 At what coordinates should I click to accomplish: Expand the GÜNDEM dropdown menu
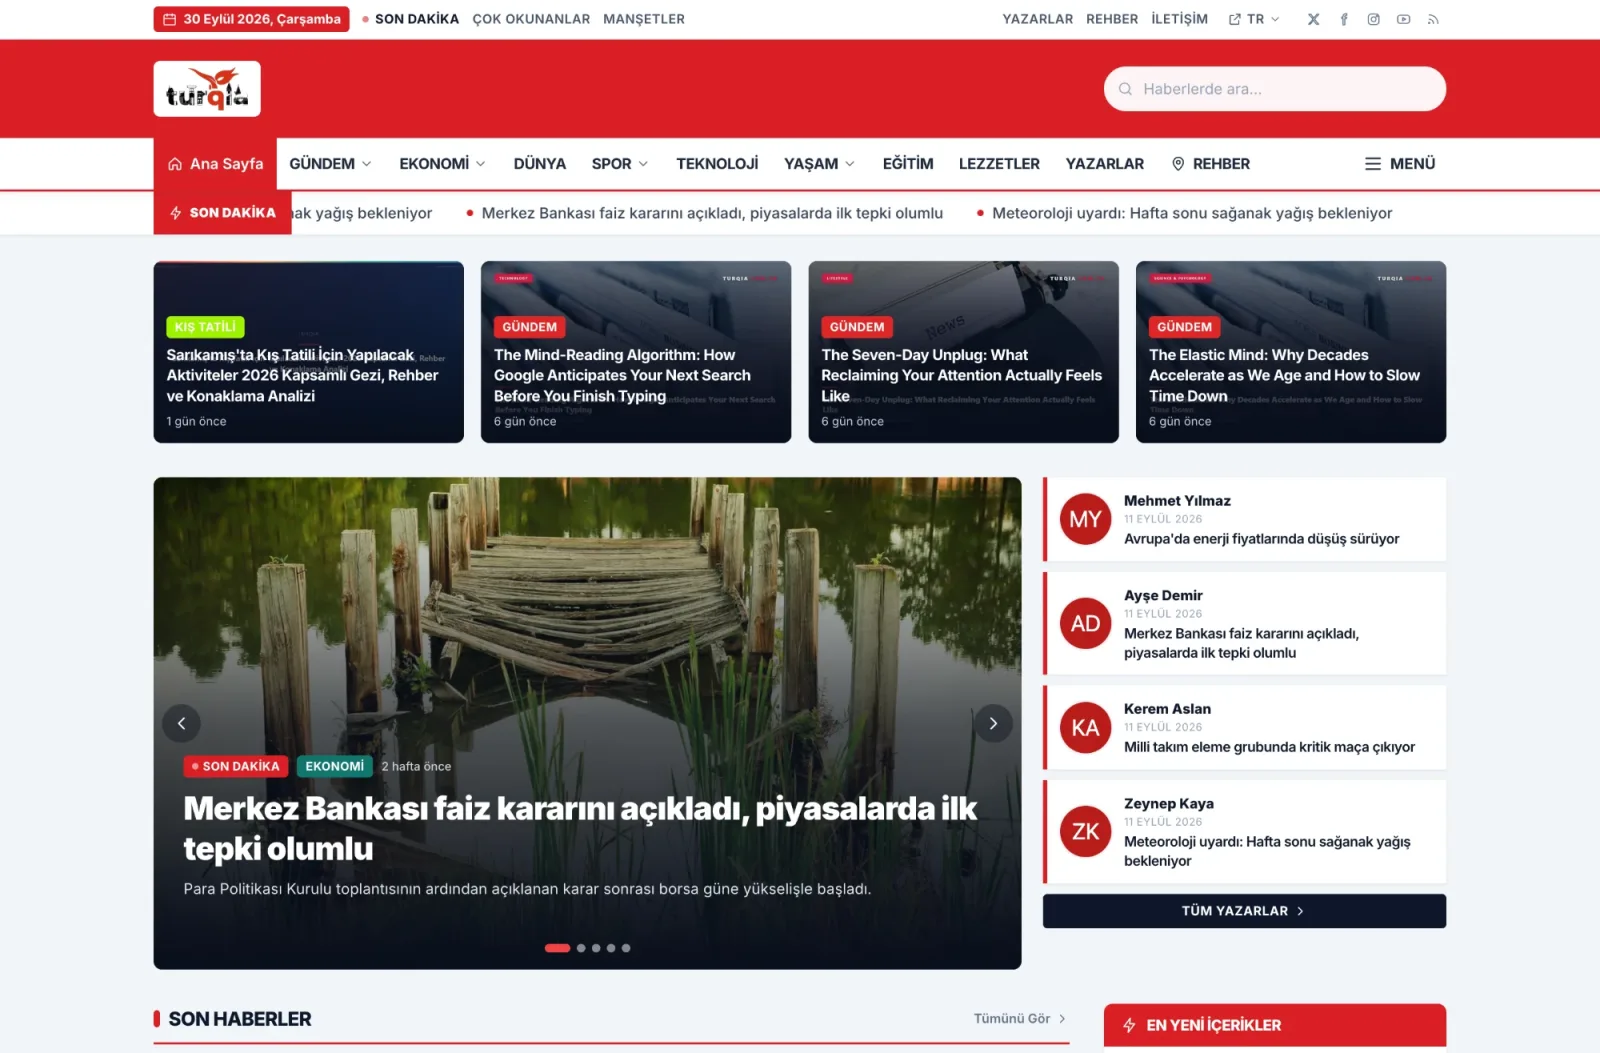point(330,164)
